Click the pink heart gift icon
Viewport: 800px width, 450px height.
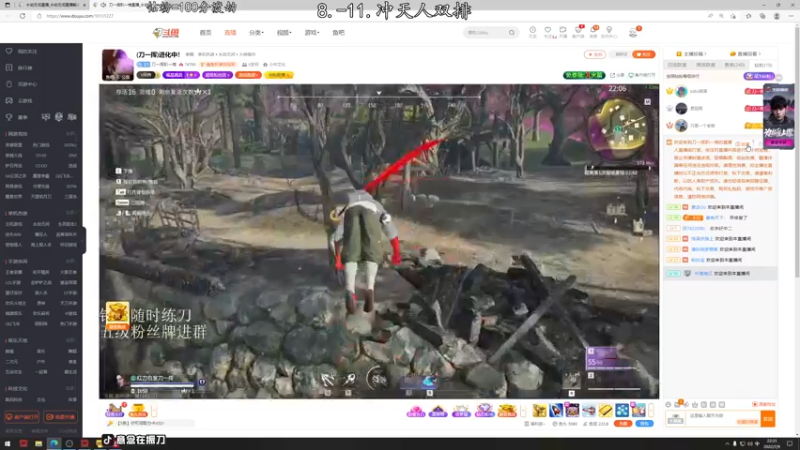tap(416, 410)
